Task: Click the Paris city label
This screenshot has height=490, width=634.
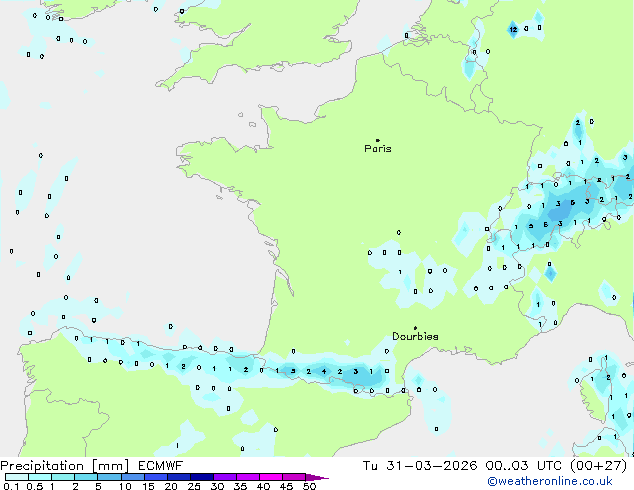Action: [378, 149]
